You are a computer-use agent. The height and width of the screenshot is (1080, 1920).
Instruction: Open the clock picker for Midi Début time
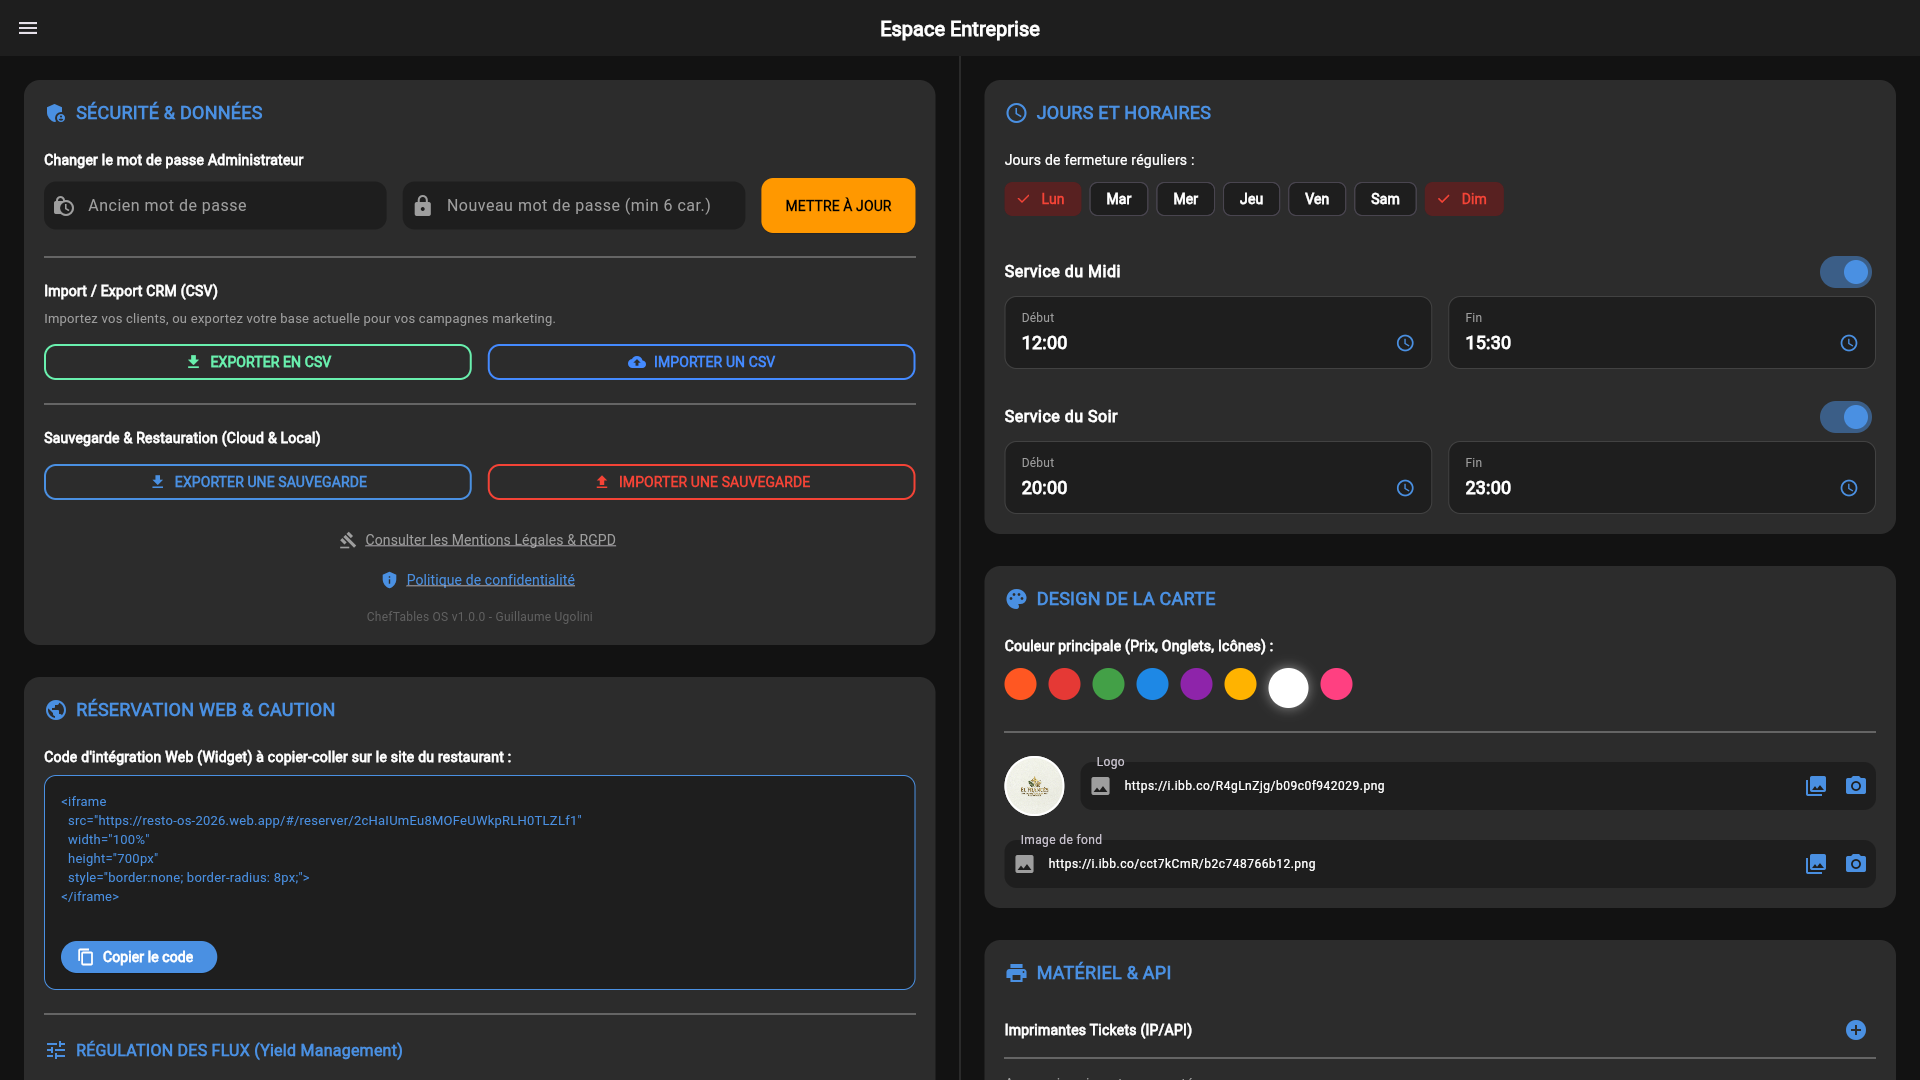[1405, 343]
